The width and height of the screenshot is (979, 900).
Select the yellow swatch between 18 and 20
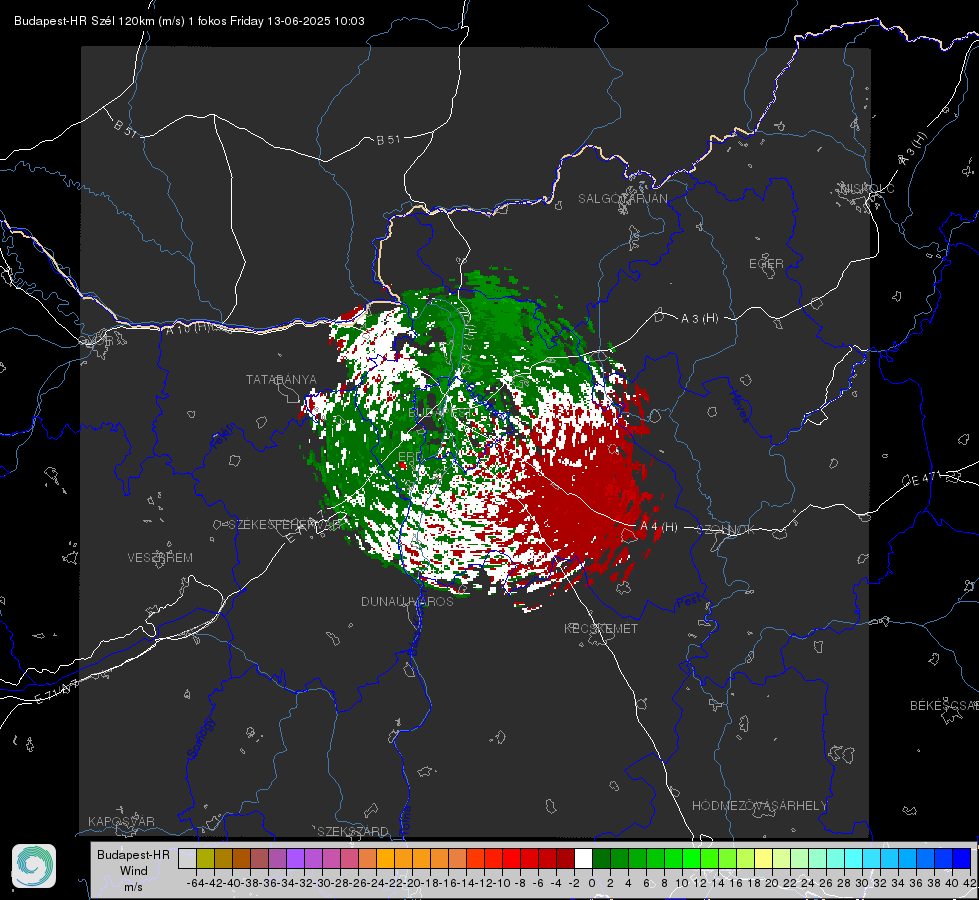pyautogui.click(x=763, y=858)
